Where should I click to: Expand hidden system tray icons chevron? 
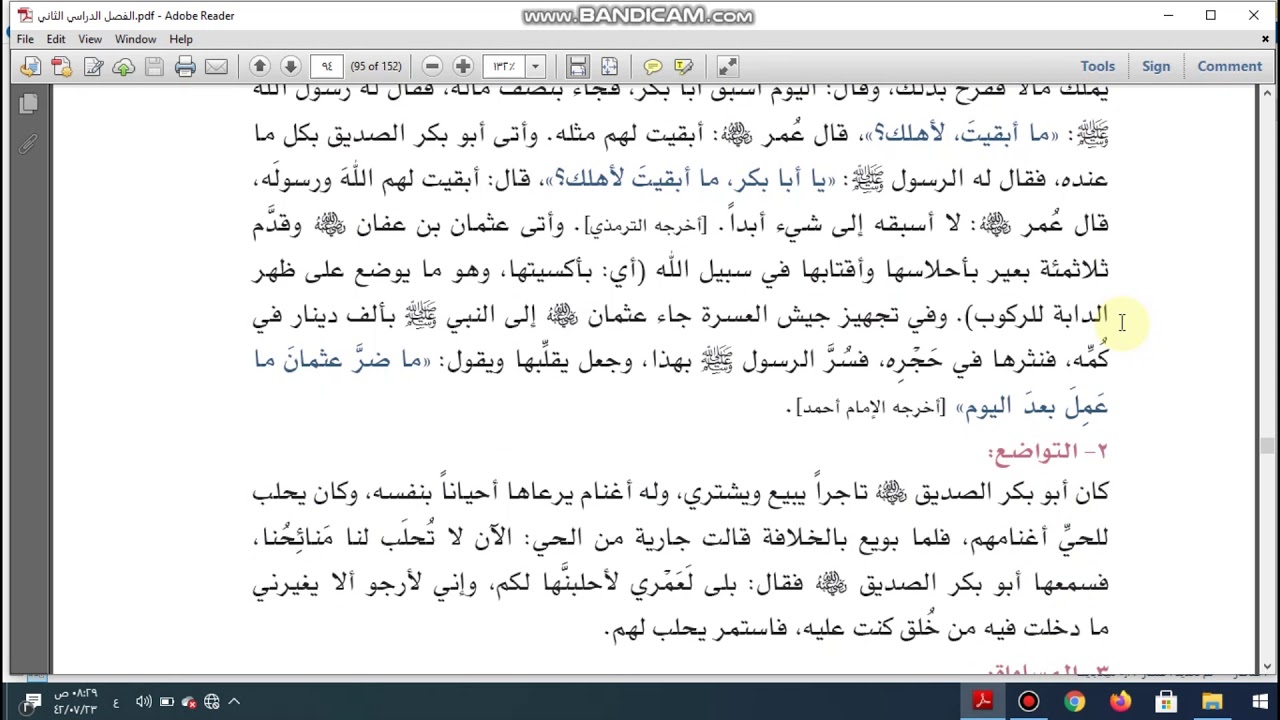click(234, 702)
